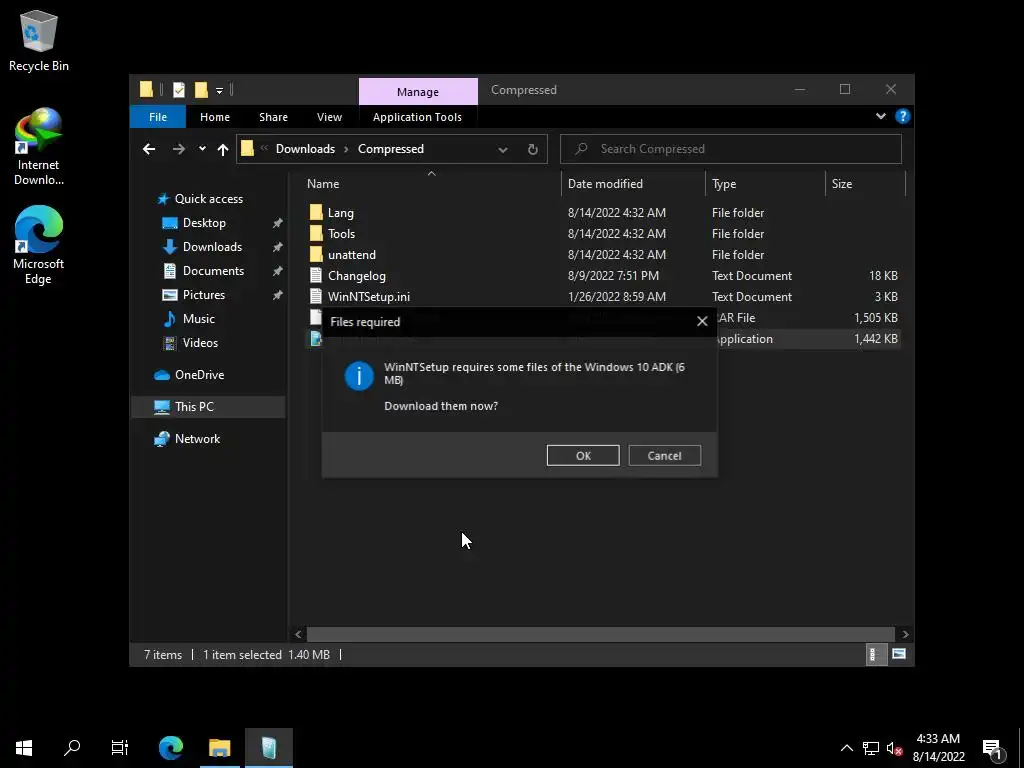
Task: Open the Action Center notifications icon
Action: [993, 749]
